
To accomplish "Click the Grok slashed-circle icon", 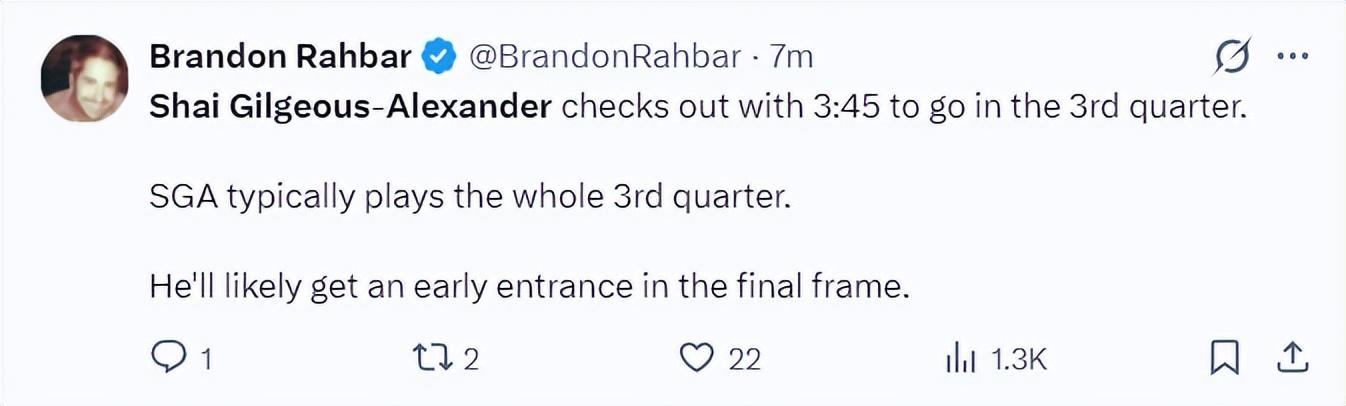I will pyautogui.click(x=1232, y=58).
